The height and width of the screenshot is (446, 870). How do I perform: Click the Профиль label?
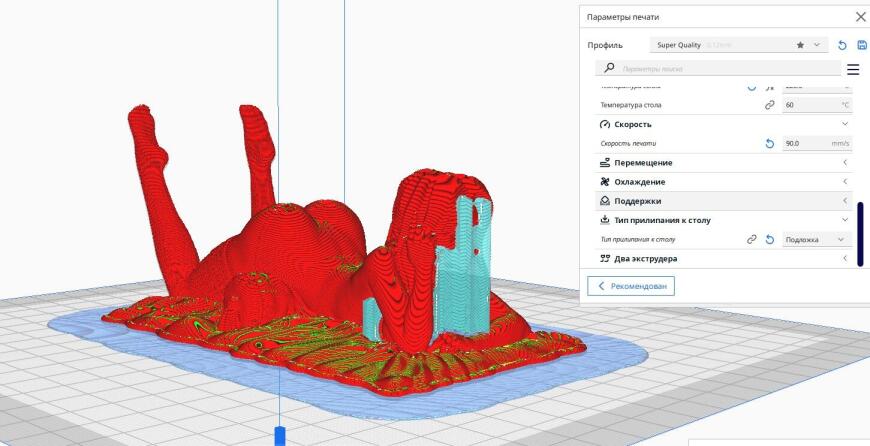pyautogui.click(x=605, y=45)
